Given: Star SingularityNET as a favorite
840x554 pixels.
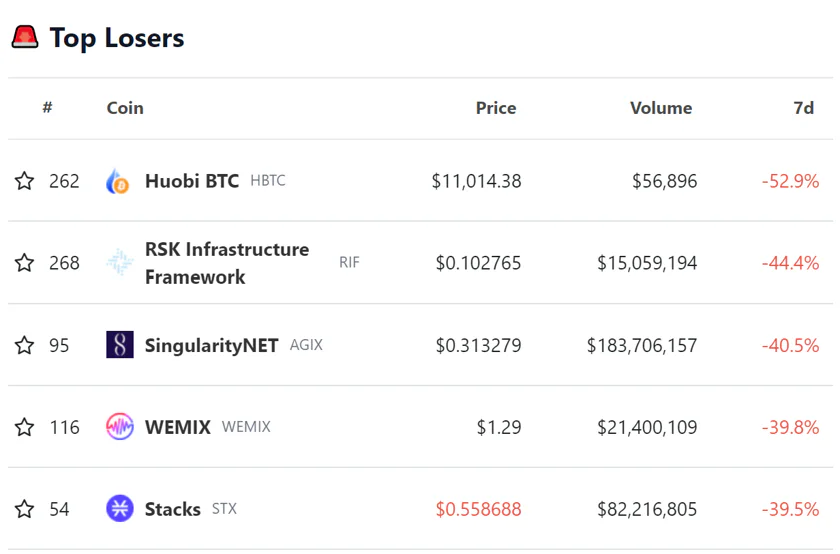Looking at the screenshot, I should [24, 345].
